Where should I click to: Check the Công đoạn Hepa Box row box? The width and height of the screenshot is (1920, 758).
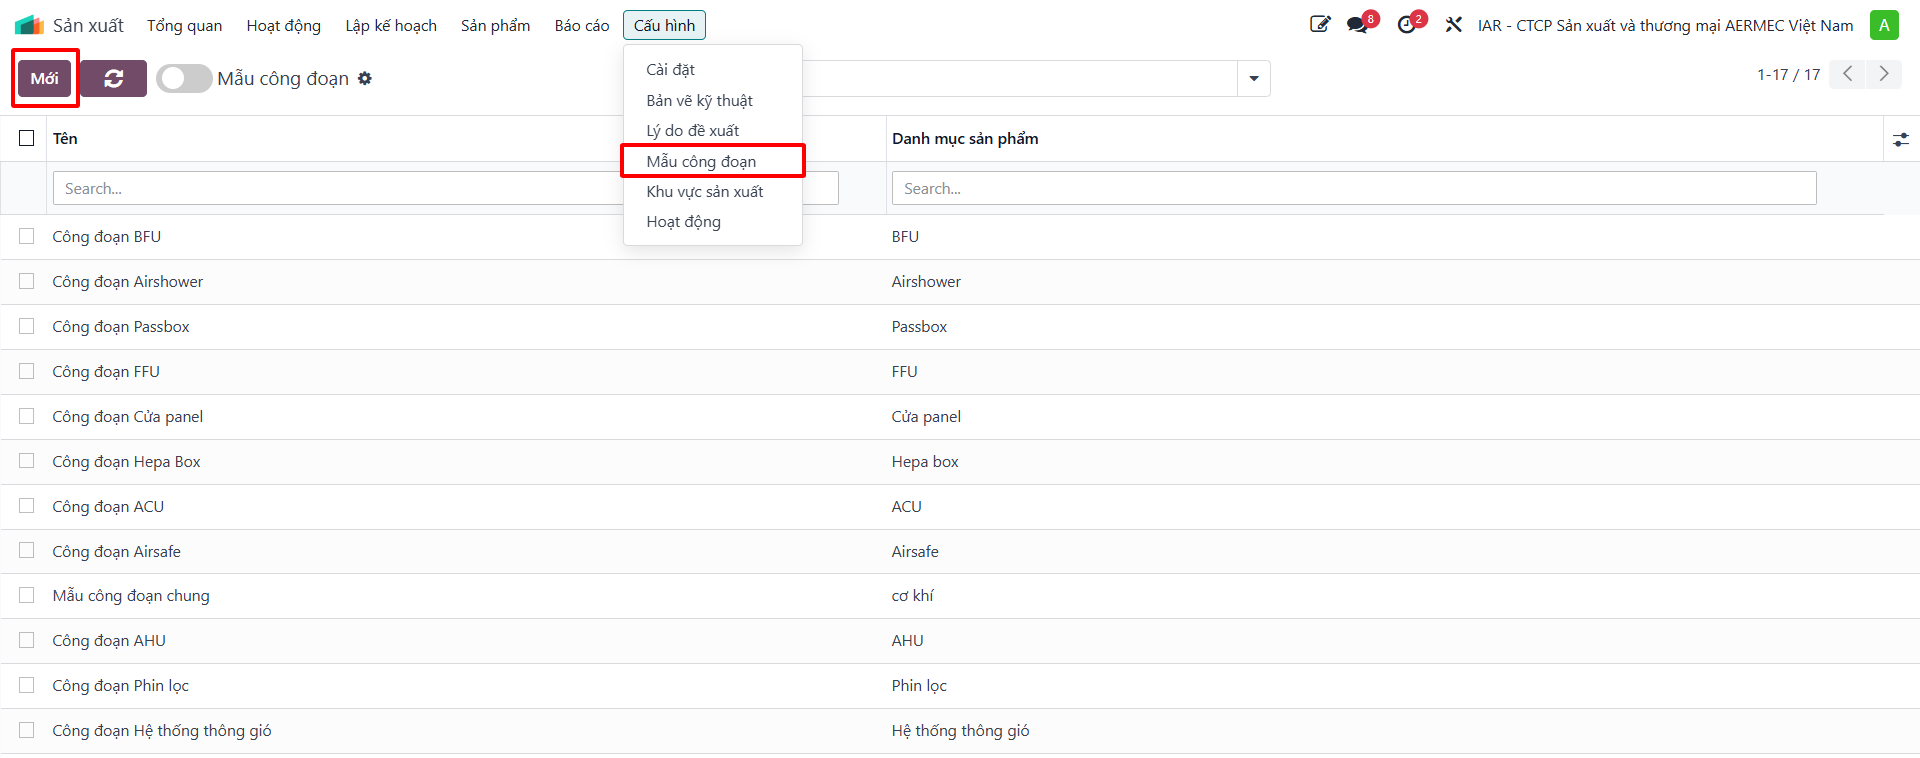click(x=27, y=461)
